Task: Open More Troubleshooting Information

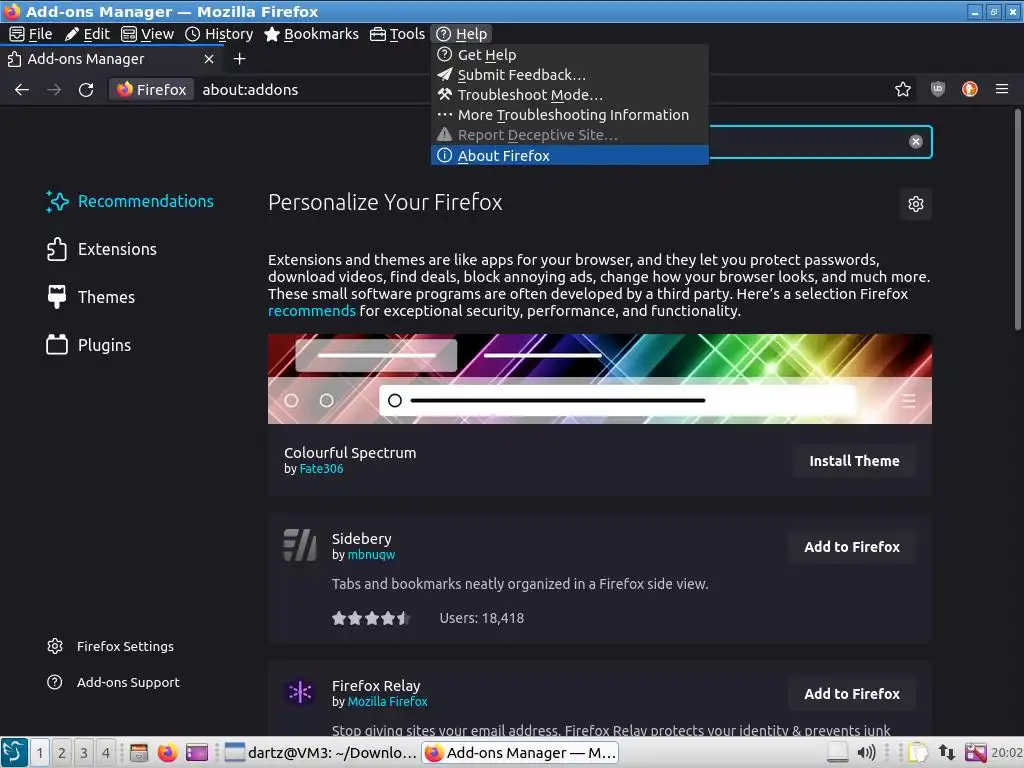Action: [x=569, y=115]
